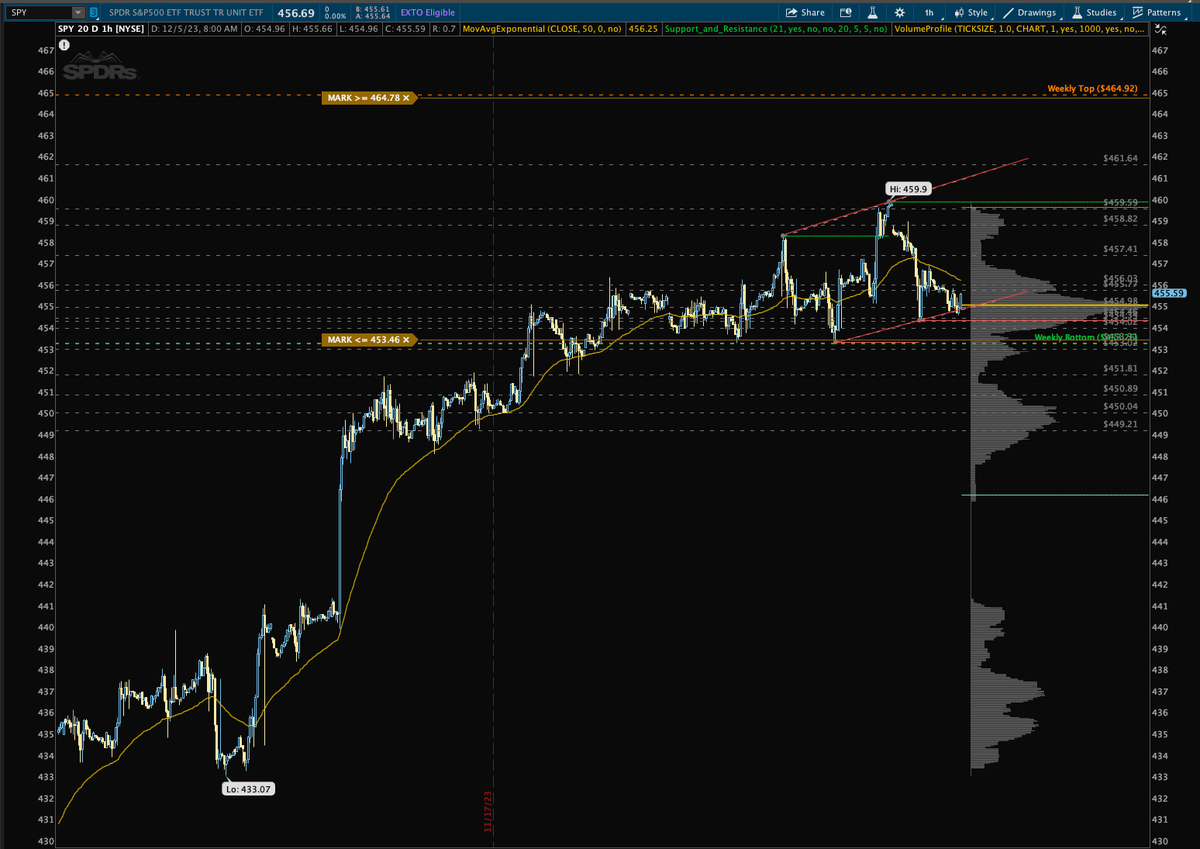Click the Studies flask icon
This screenshot has width=1200, height=849.
coord(1077,12)
